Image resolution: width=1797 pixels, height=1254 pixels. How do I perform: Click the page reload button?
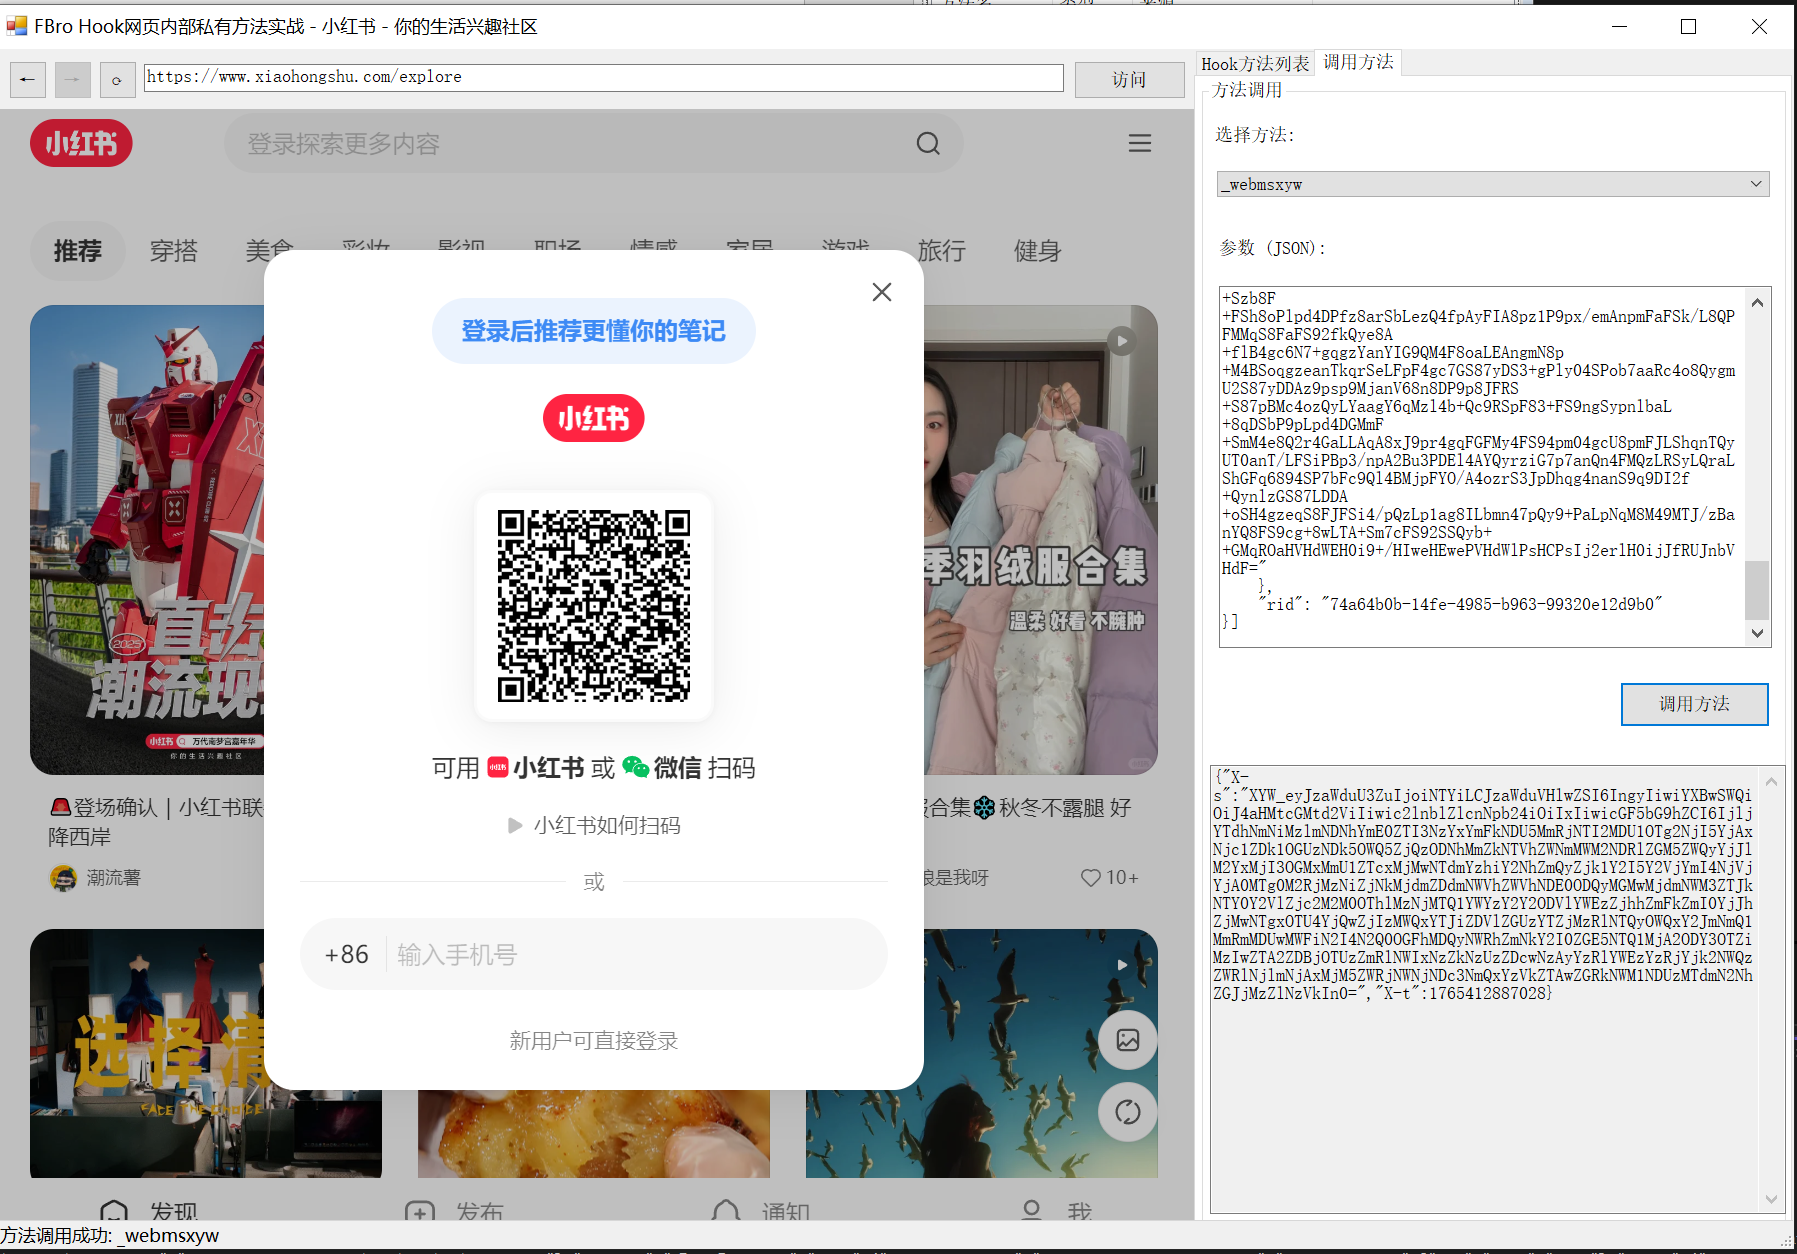[117, 79]
